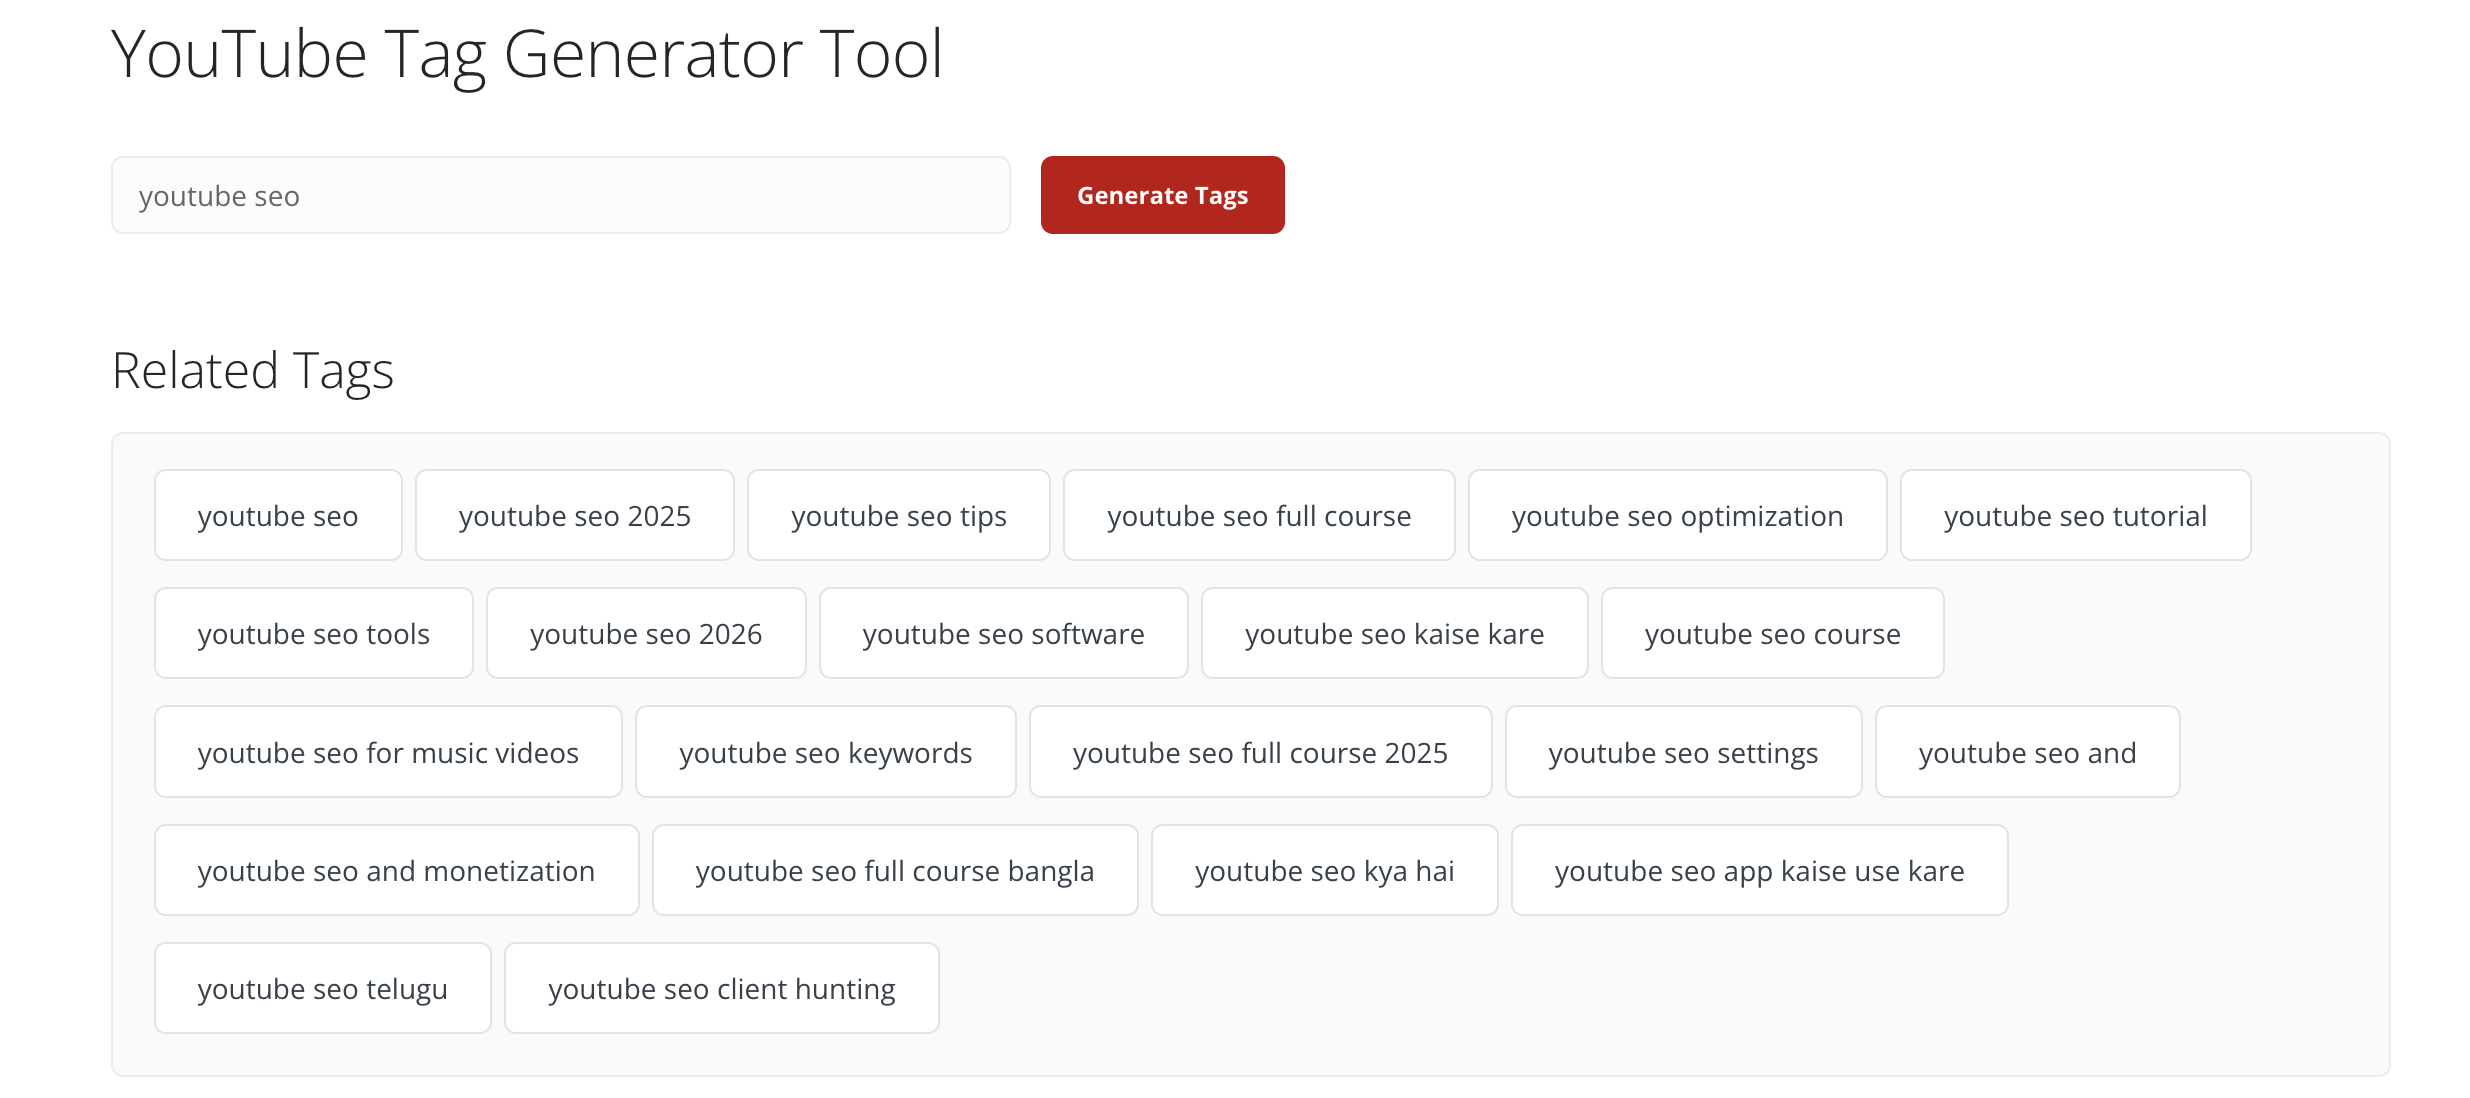
Task: Select 'youtube seo software' tag
Action: point(1004,633)
